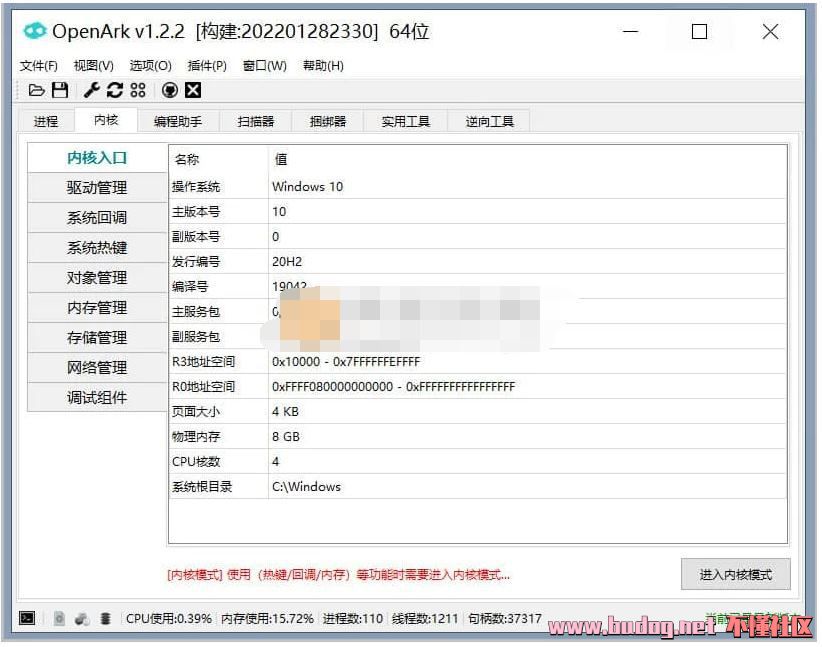Click the 0x10000 - 0x7FFFFFFEFFFF value
This screenshot has height=647, width=822.
click(346, 362)
